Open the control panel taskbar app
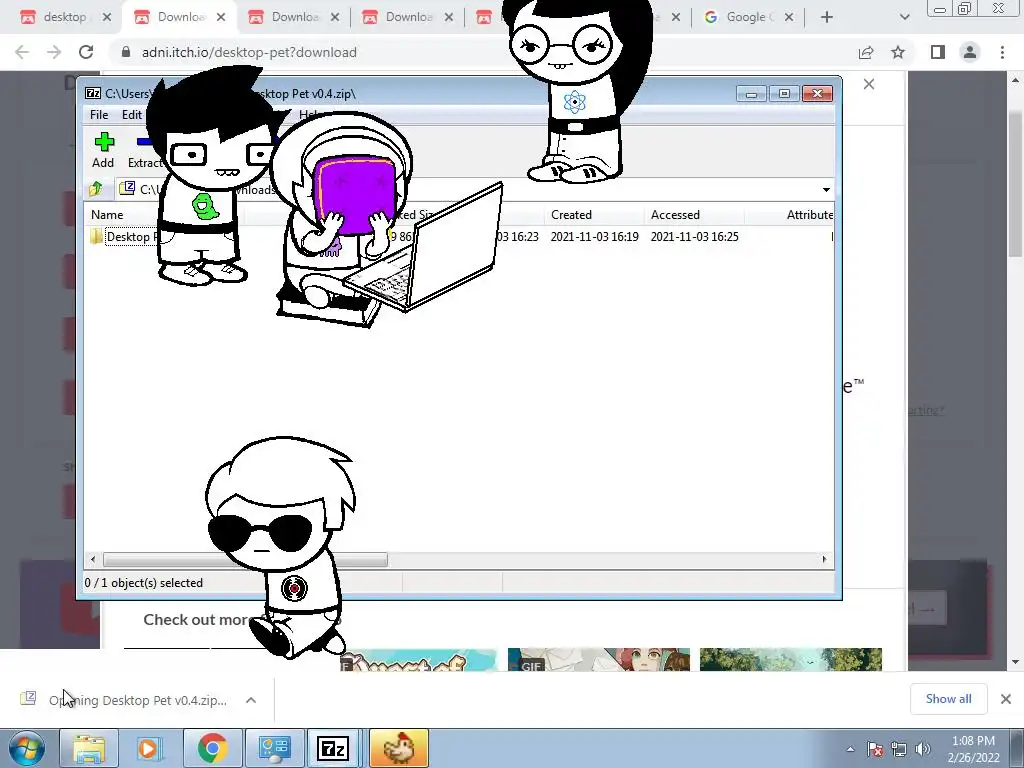 (274, 748)
